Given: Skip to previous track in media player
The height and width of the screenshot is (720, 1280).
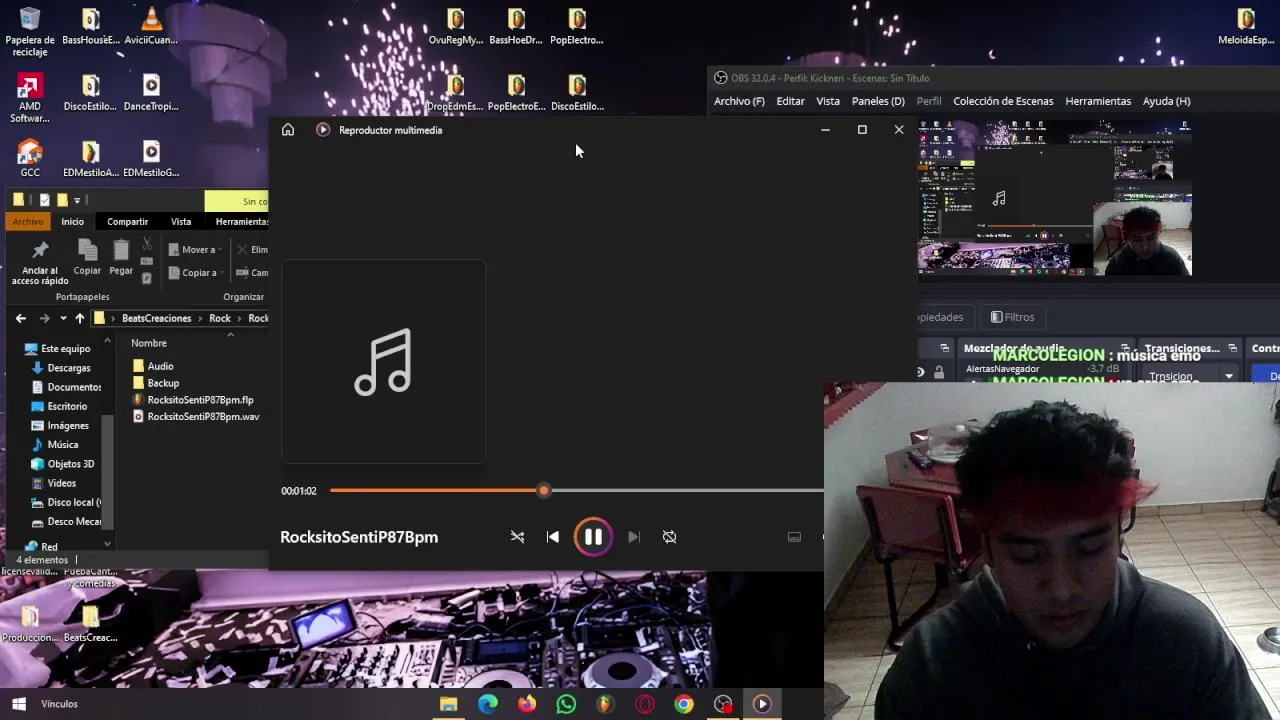Looking at the screenshot, I should pyautogui.click(x=553, y=537).
